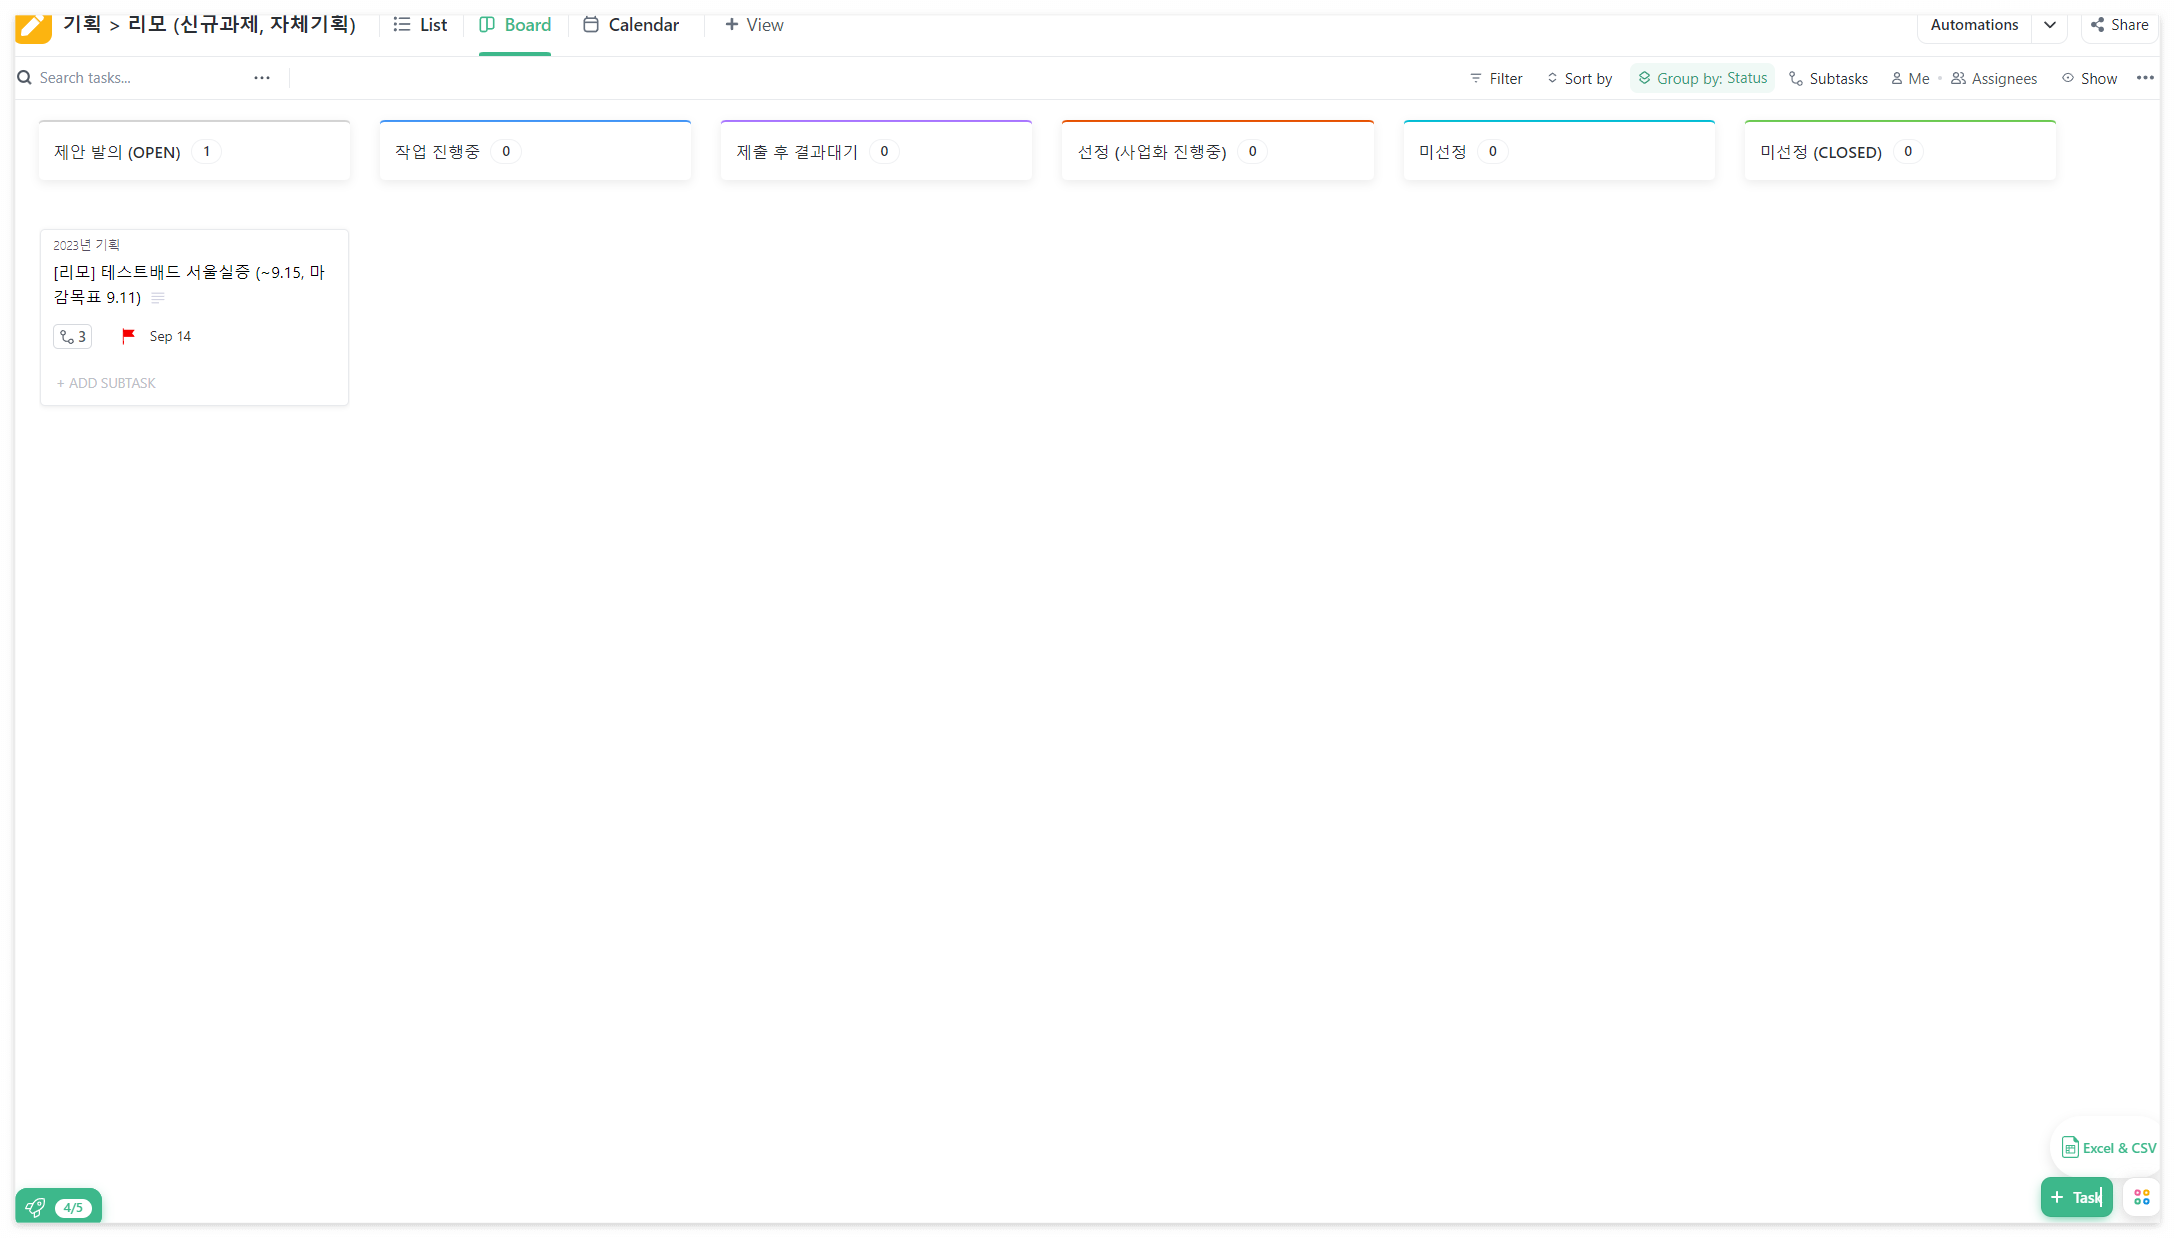Click the description lines icon on task card
This screenshot has width=2175, height=1238.
click(158, 298)
